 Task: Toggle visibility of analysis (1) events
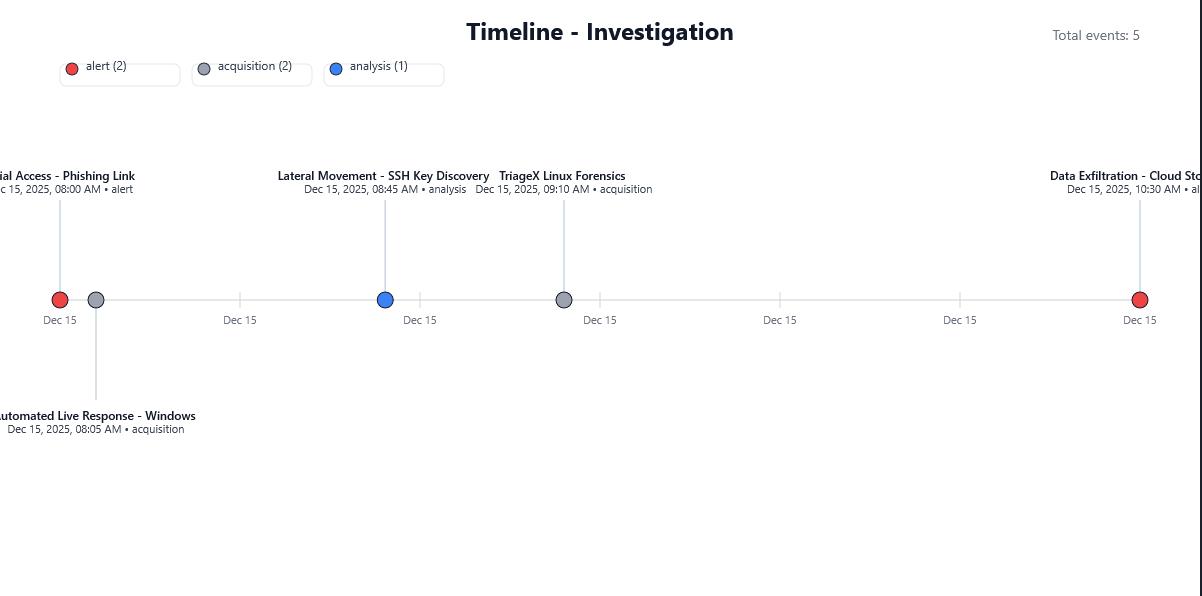pyautogui.click(x=384, y=73)
